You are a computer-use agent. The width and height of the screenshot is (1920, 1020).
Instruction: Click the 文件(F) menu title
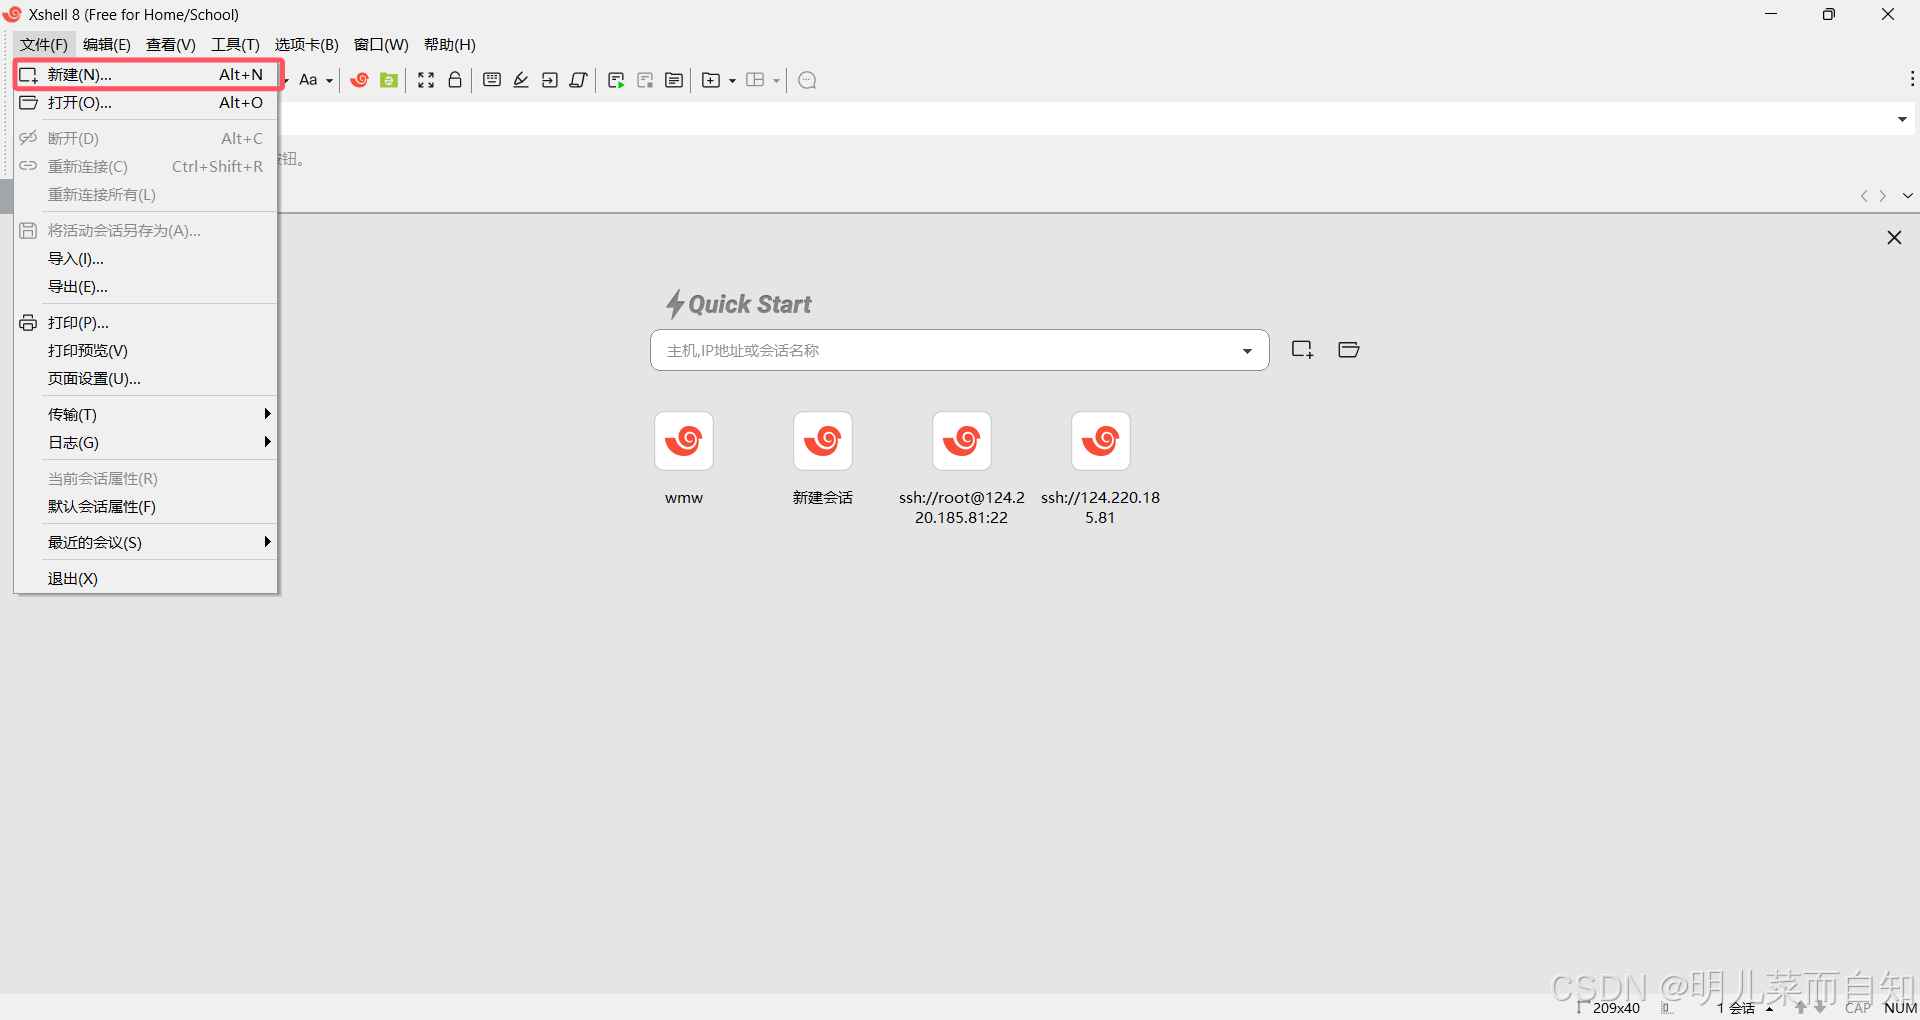point(44,45)
